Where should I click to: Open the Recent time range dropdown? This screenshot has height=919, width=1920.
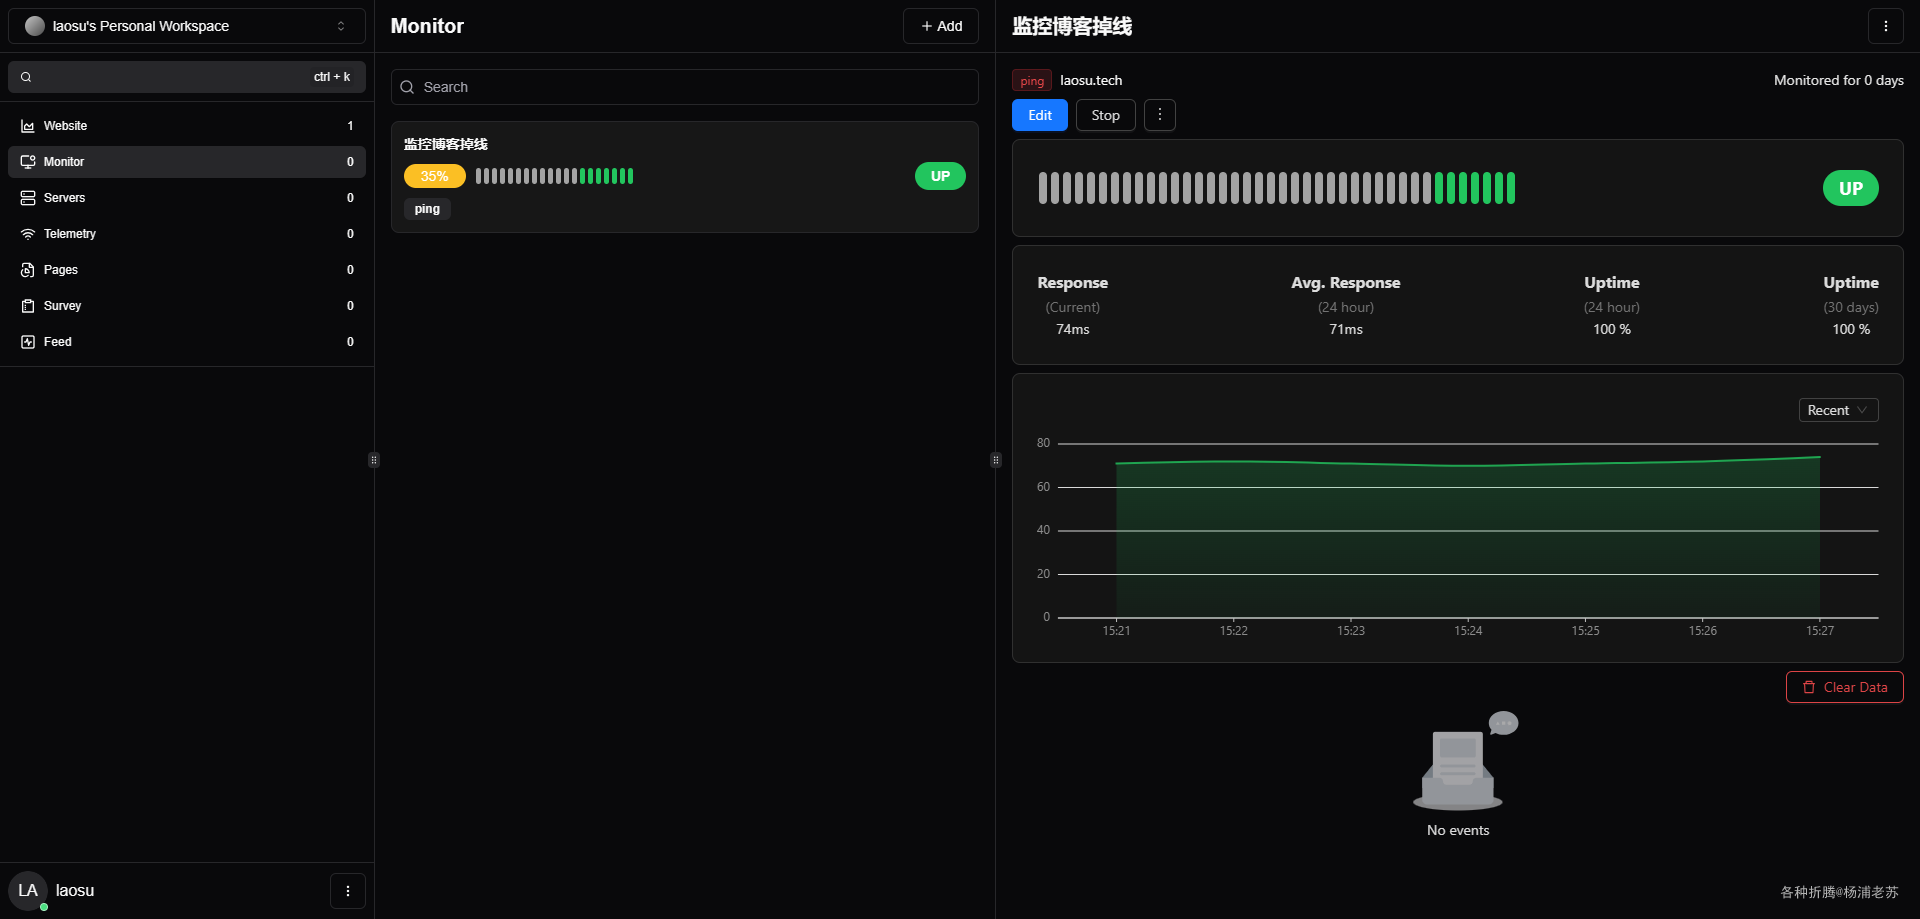[x=1838, y=410]
